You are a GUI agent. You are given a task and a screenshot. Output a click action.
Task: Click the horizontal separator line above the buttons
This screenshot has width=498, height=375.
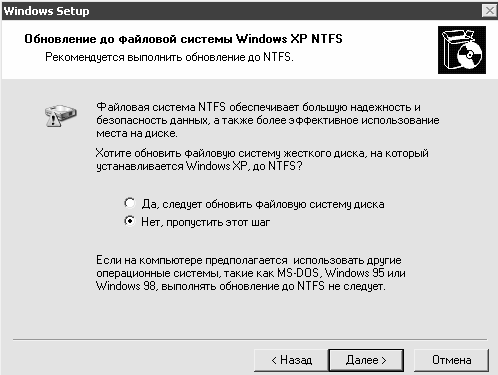point(250,340)
